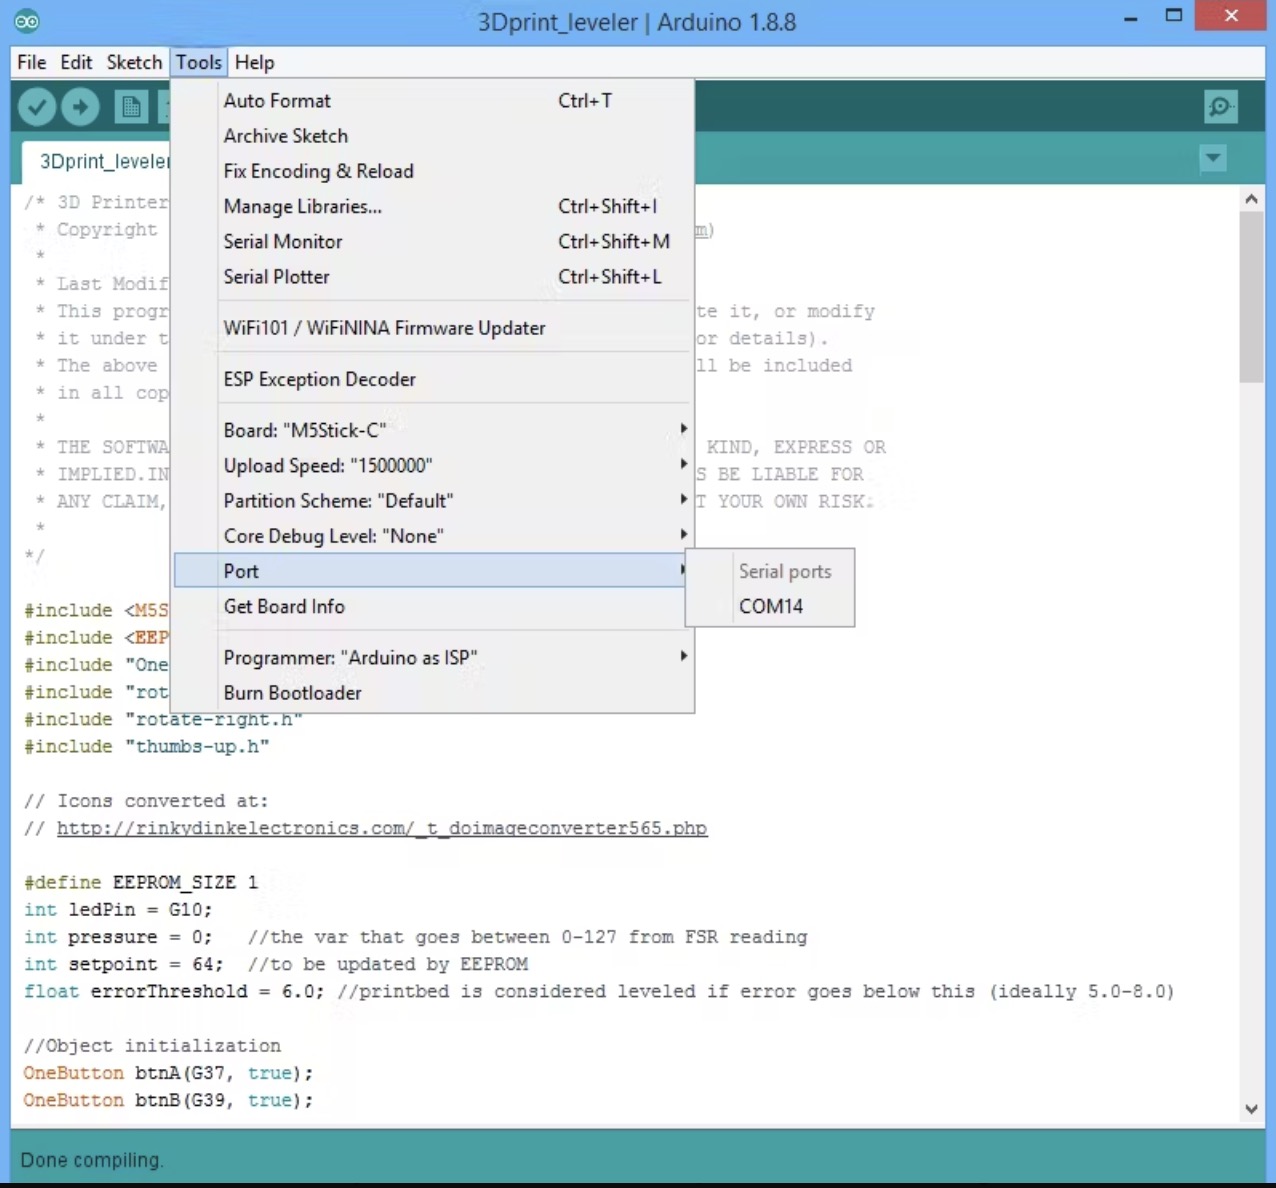Open the ESP Exception Decoder
The height and width of the screenshot is (1188, 1276).
319,379
